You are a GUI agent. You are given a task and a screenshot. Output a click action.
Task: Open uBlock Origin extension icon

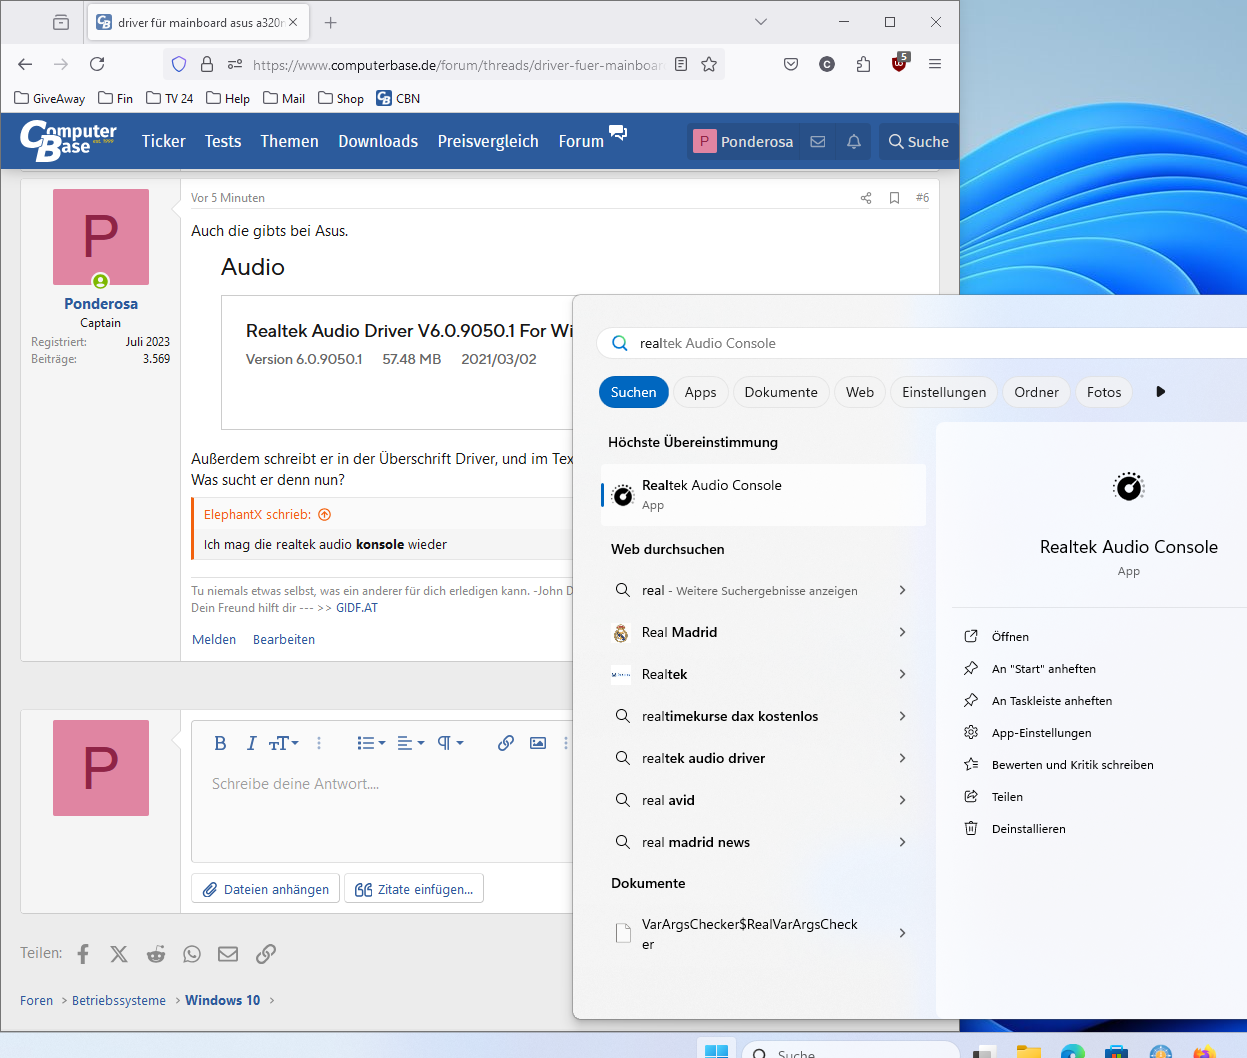tap(899, 63)
